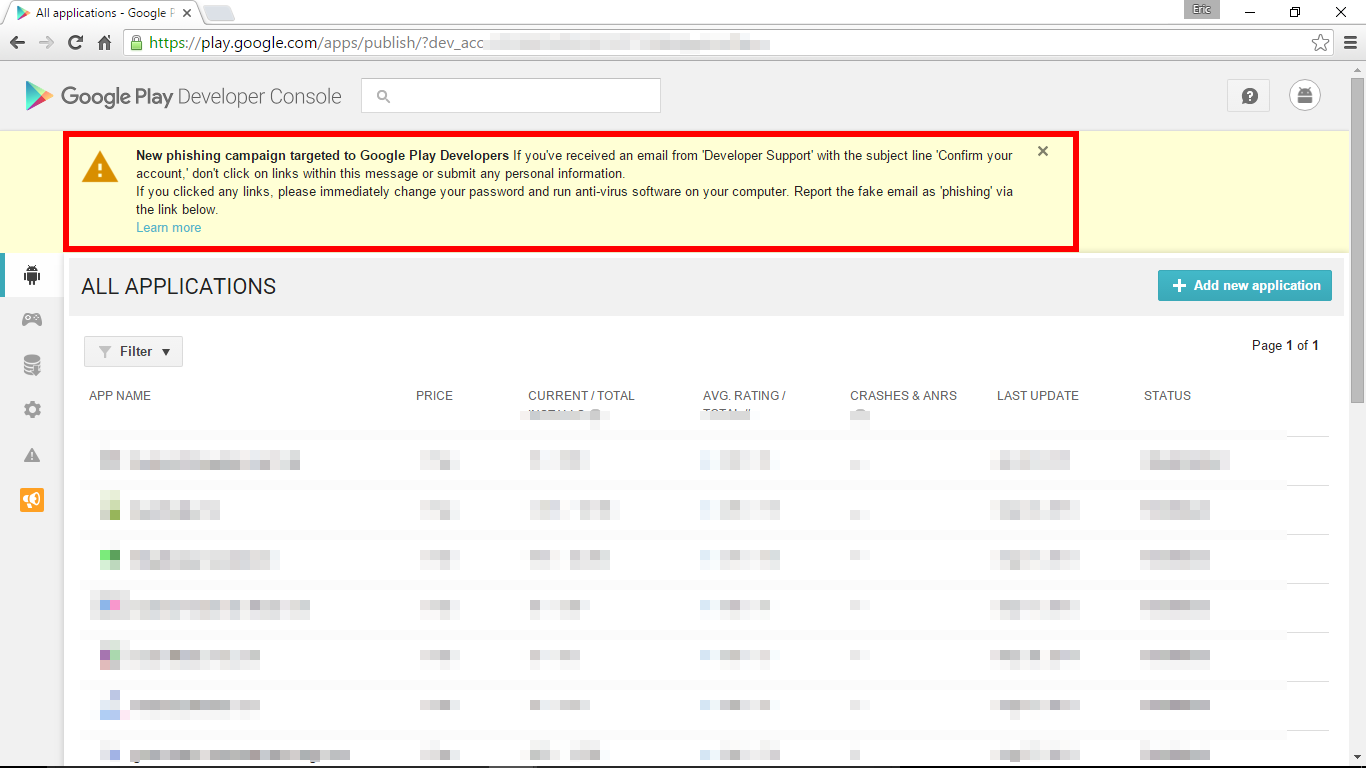Open the download reports database icon in sidebar
This screenshot has height=768, width=1366.
[32, 365]
